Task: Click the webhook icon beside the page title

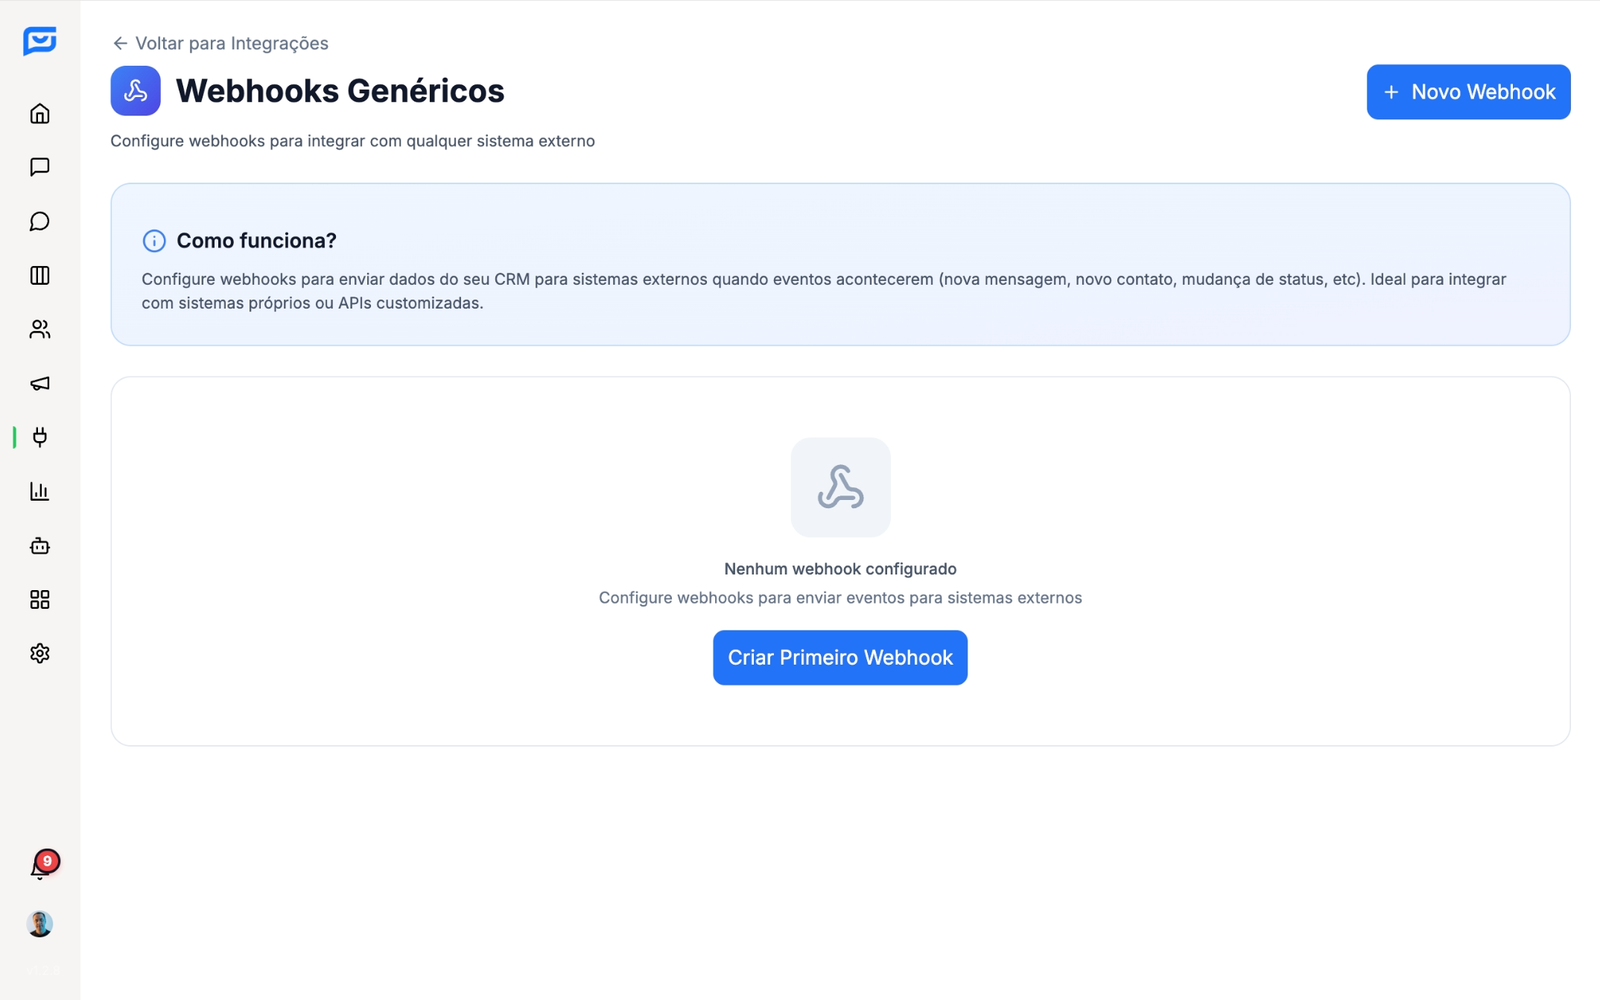Action: pyautogui.click(x=135, y=90)
